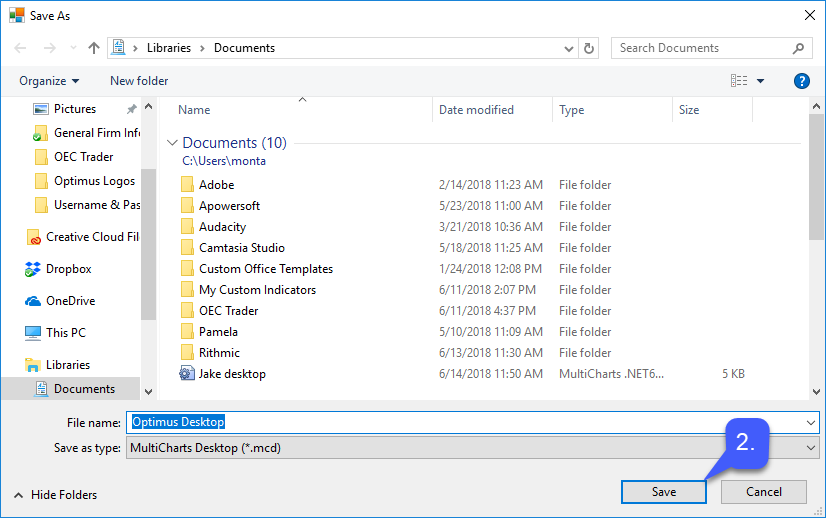Select This PC in navigation pane

pos(55,333)
